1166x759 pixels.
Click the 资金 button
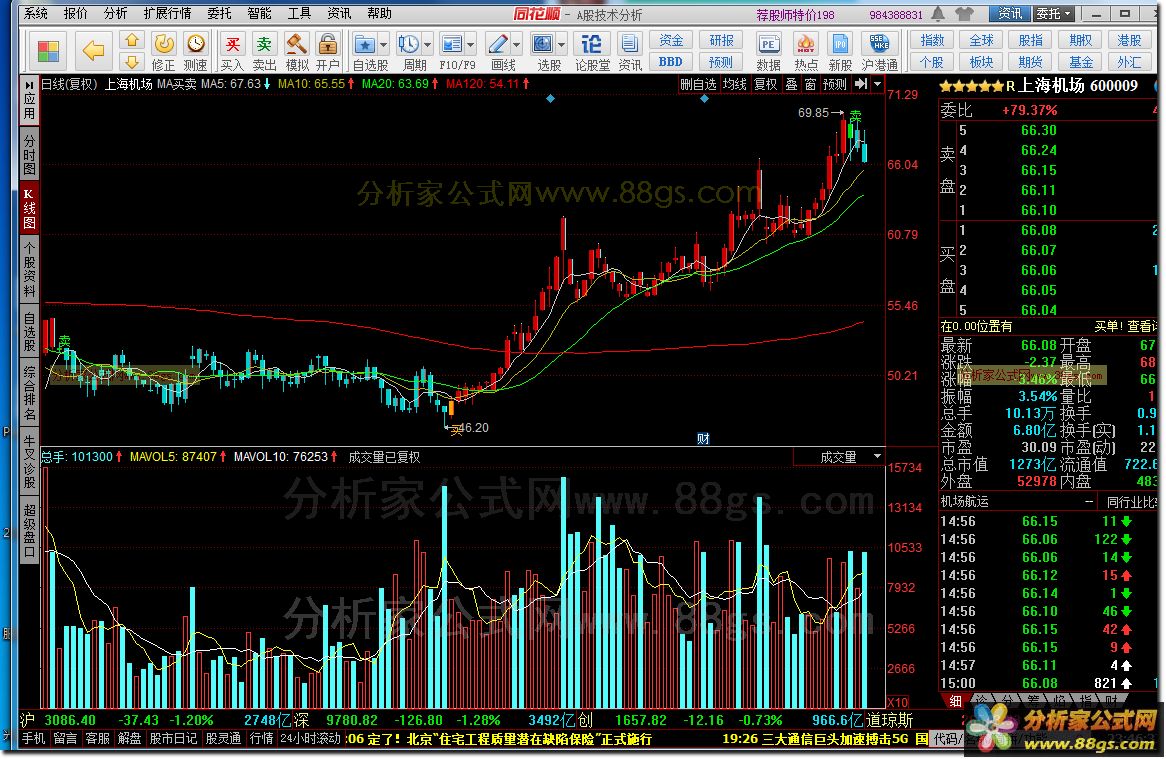(x=671, y=40)
